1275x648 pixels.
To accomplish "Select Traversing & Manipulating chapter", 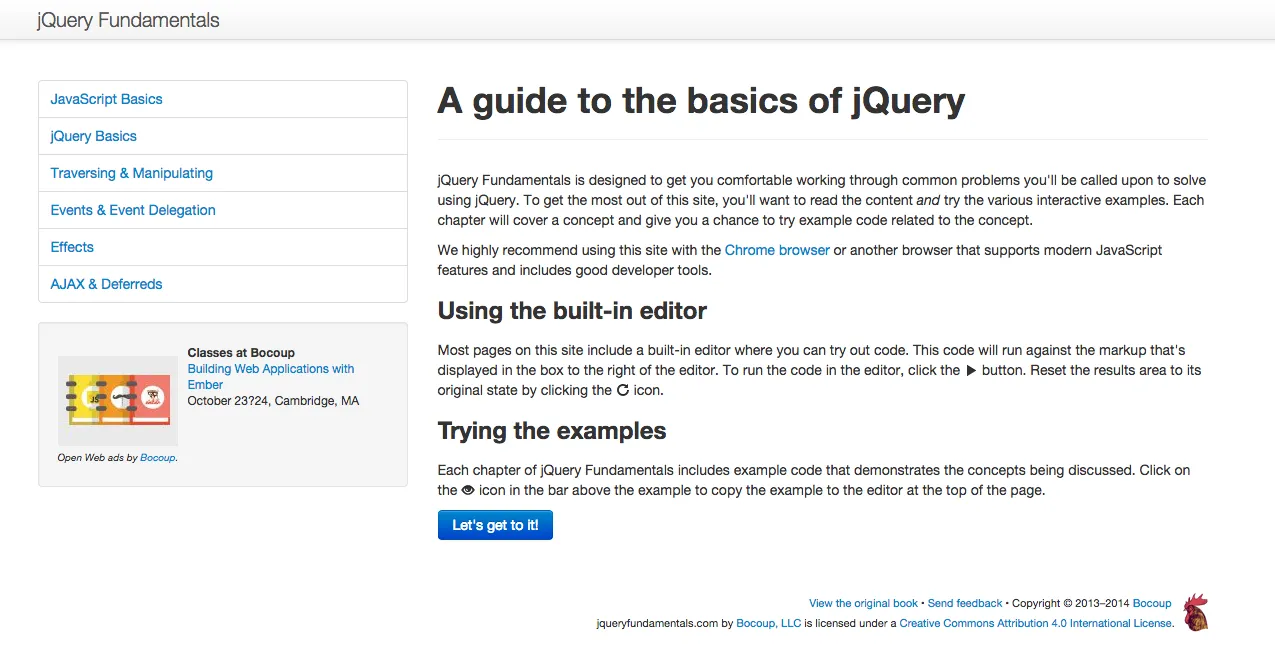I will [222, 173].
